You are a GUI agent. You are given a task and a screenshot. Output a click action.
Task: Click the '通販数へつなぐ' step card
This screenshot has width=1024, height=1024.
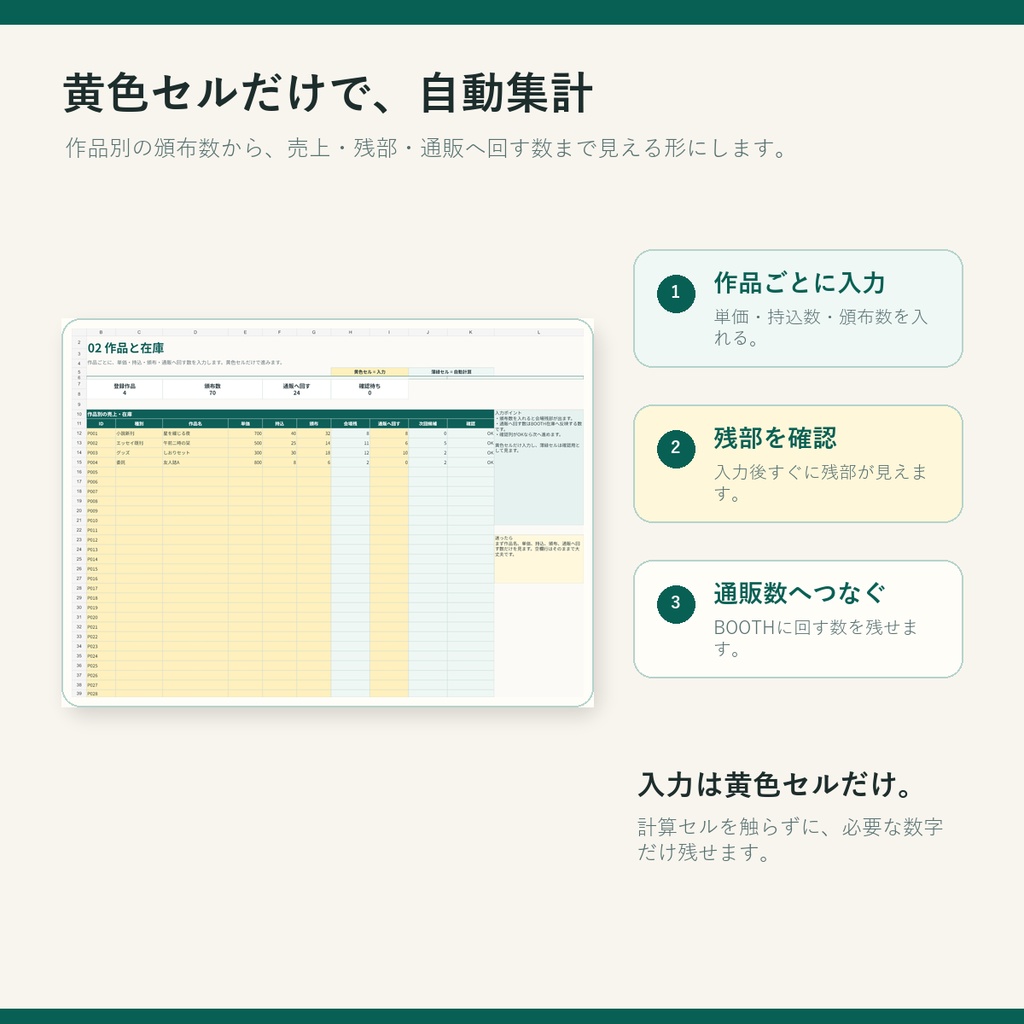pyautogui.click(x=798, y=619)
